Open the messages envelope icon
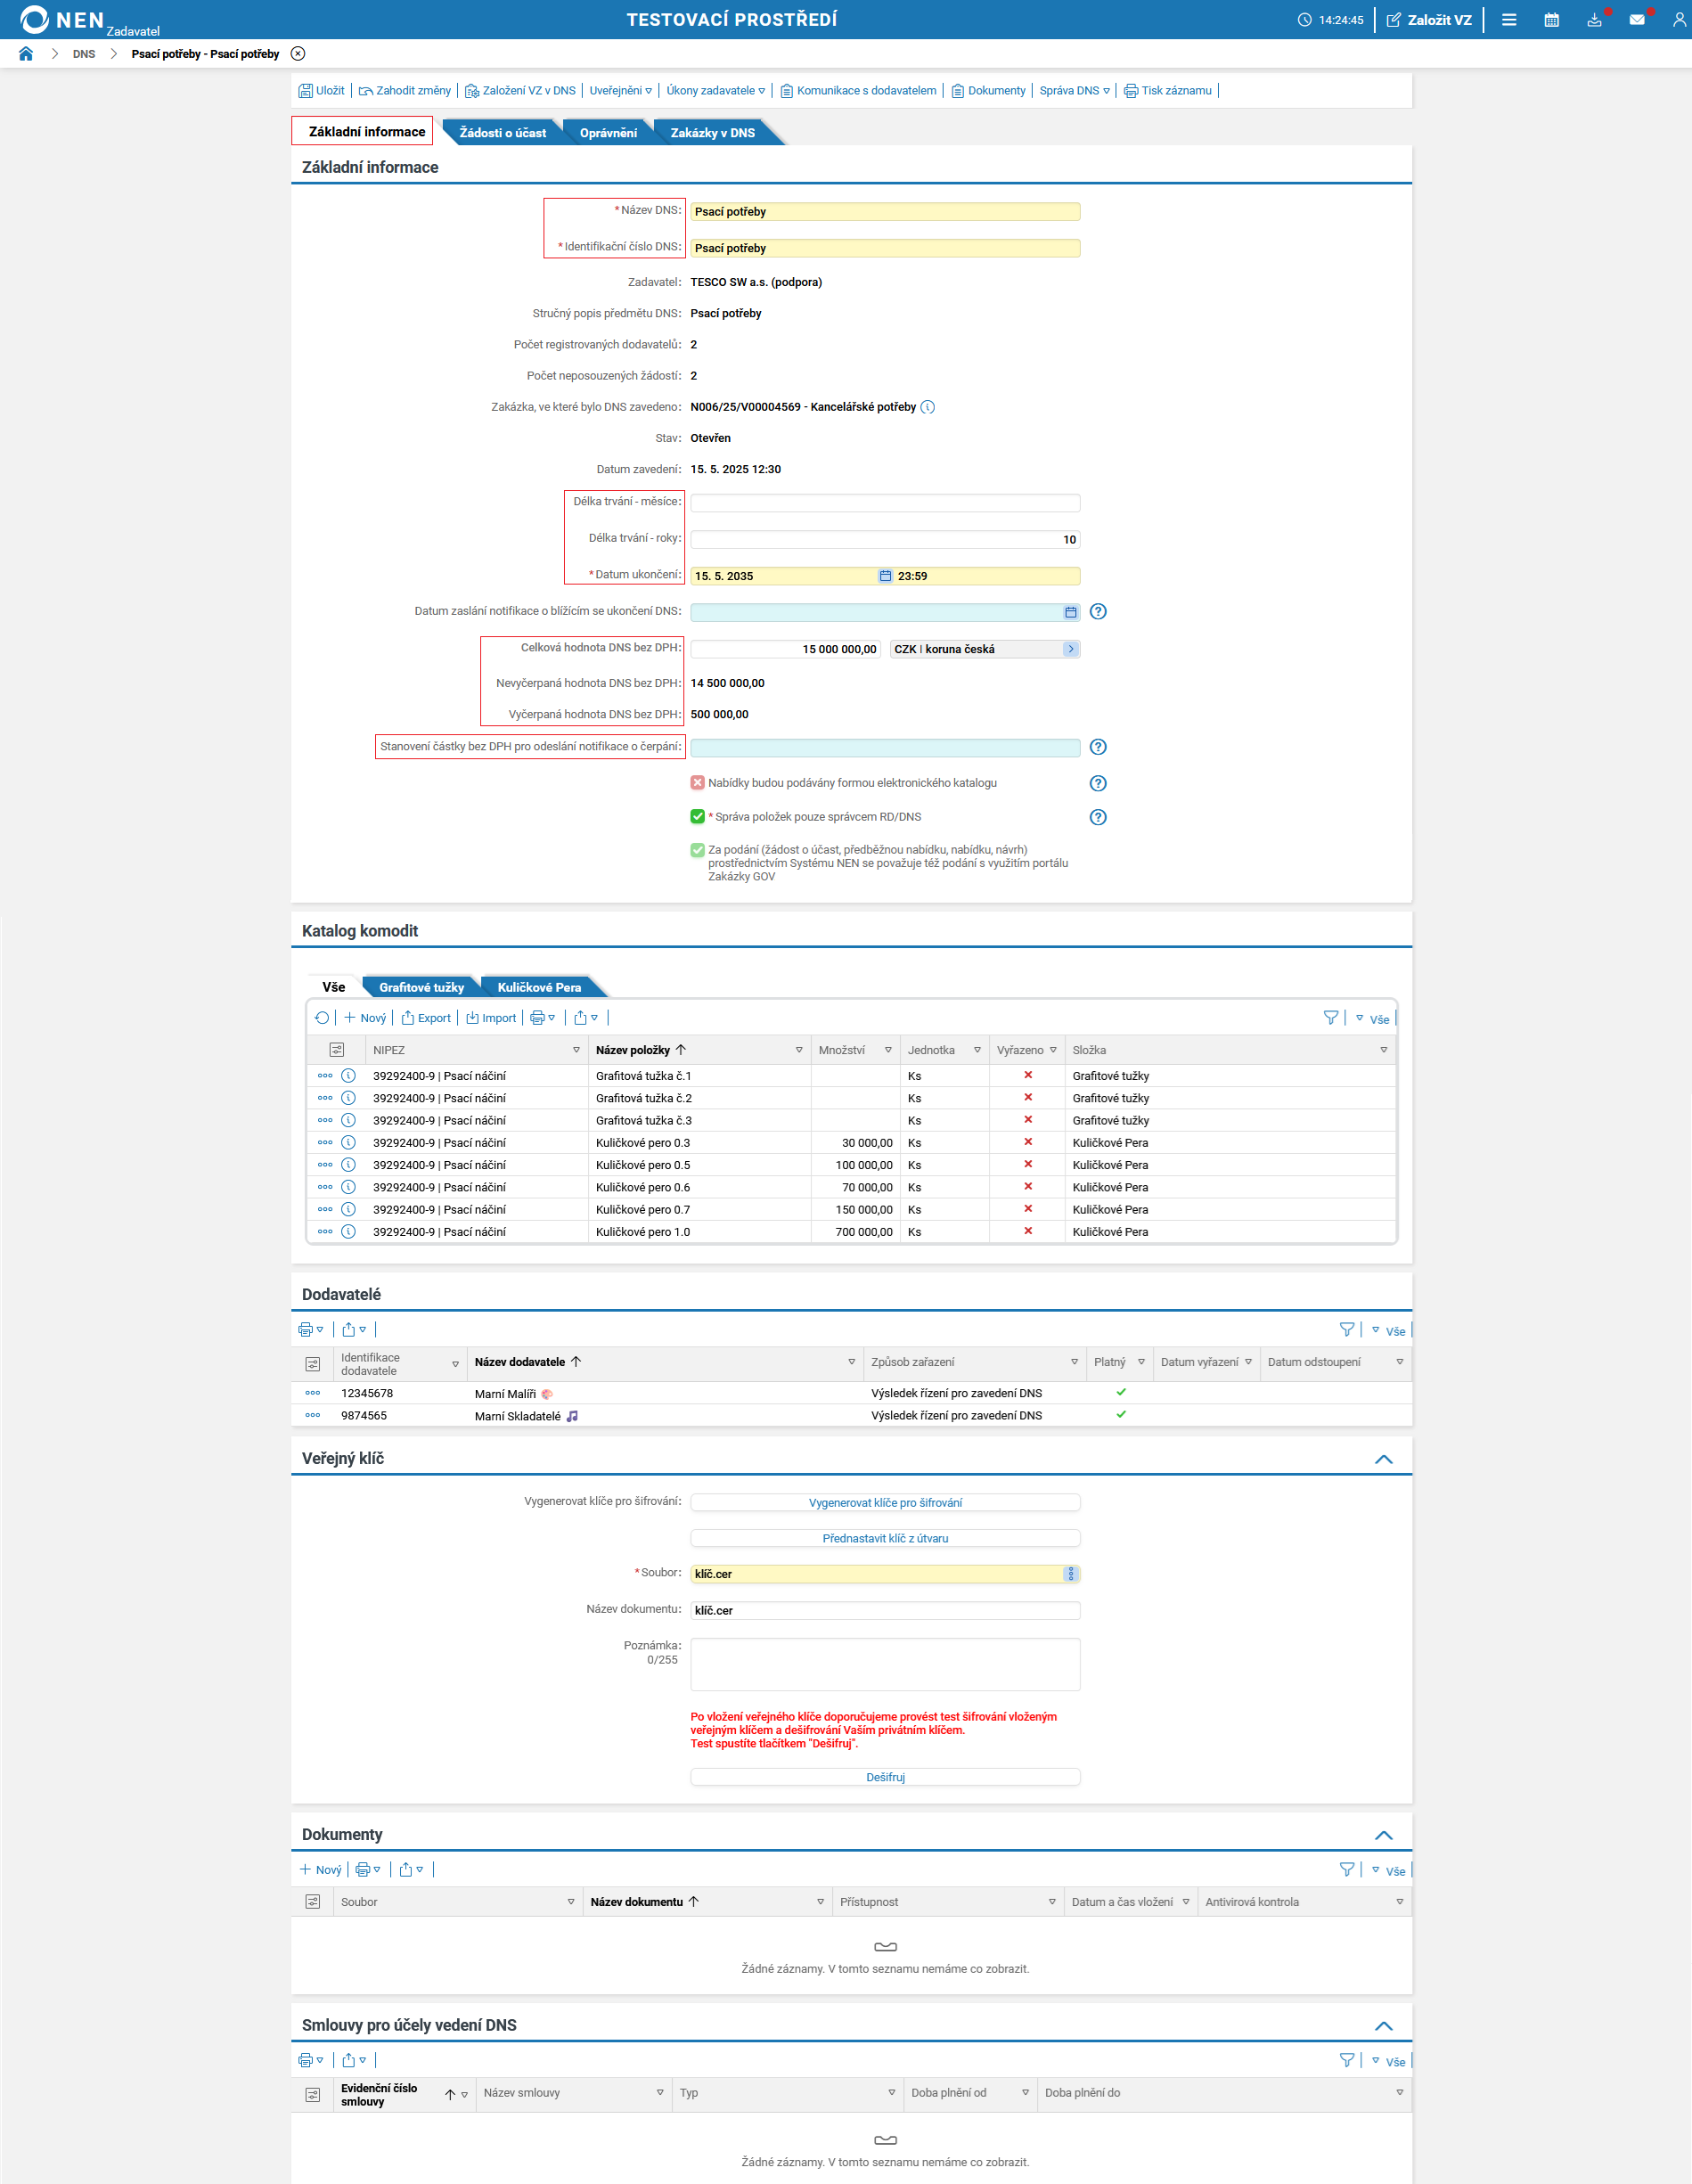This screenshot has height=2184, width=1692. click(1637, 20)
